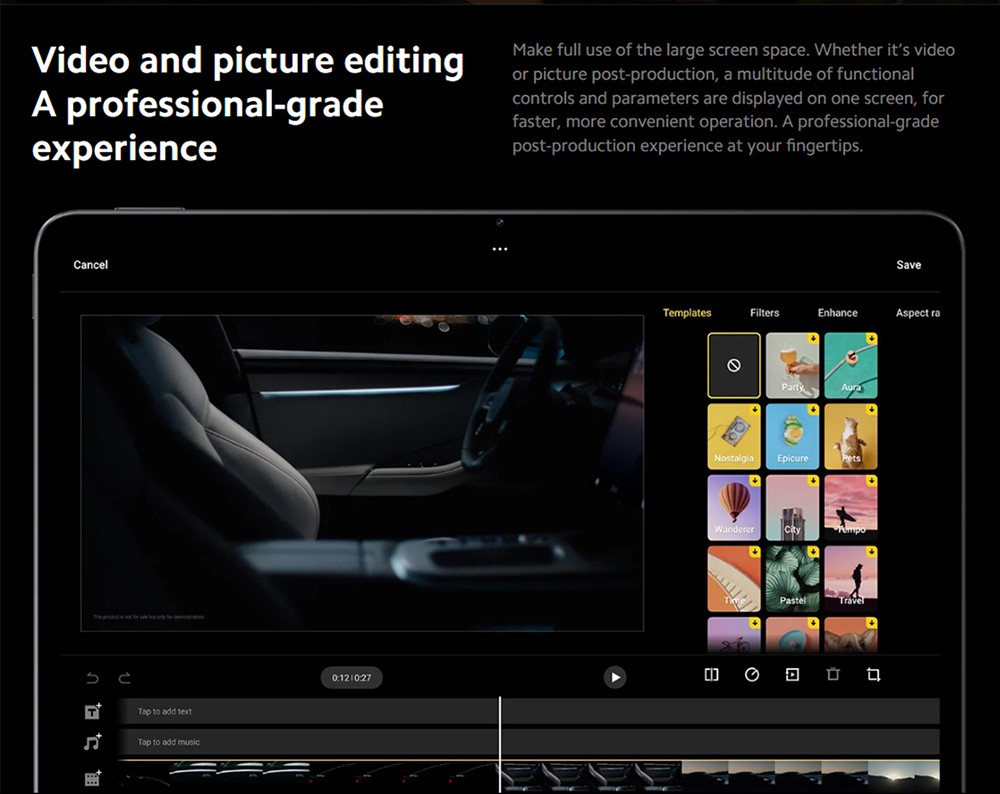Choose the Nostalgia template
Screen dimensions: 1000x794
[x=734, y=437]
